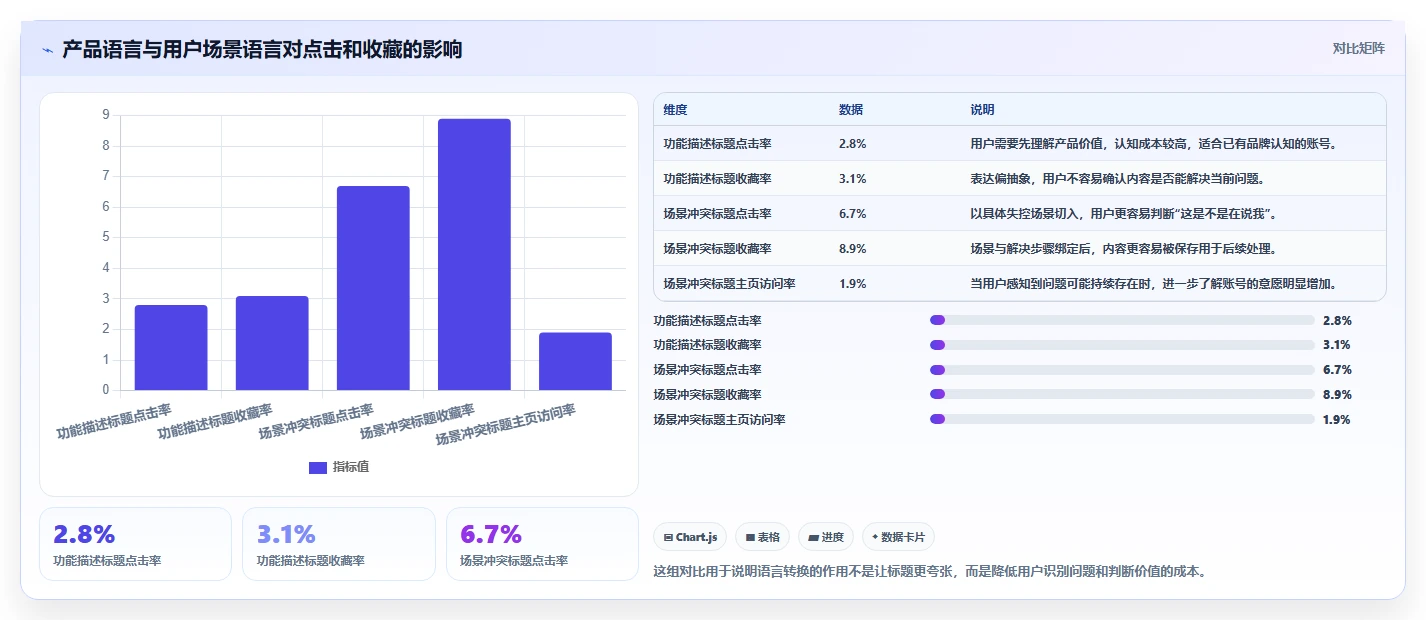Click the lightning icon beside the title
1426x620 pixels.
coord(48,50)
